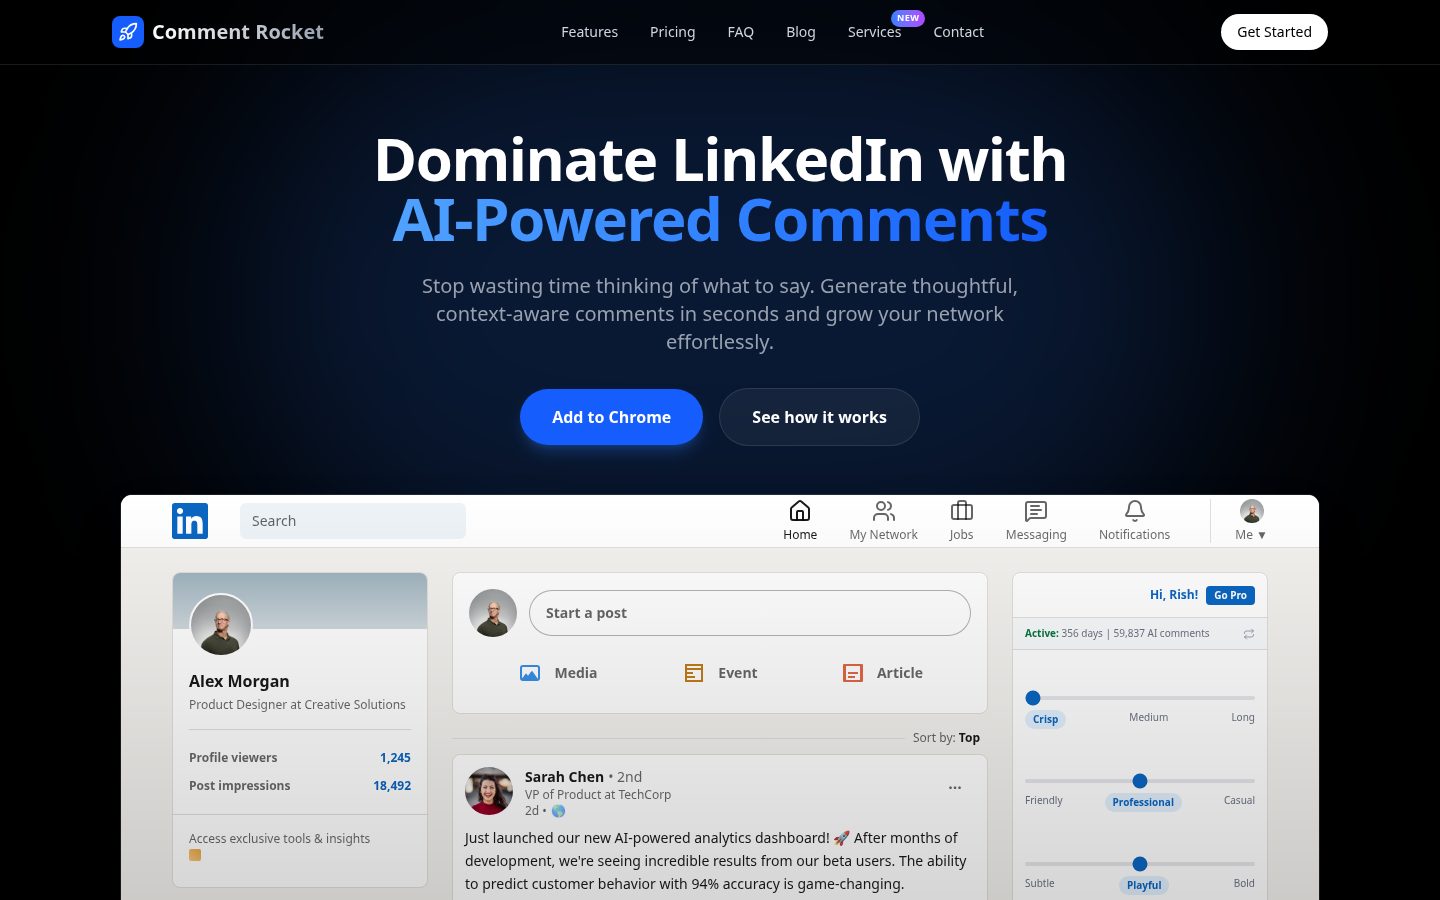Select the Medium length option
1440x900 pixels.
coord(1148,717)
